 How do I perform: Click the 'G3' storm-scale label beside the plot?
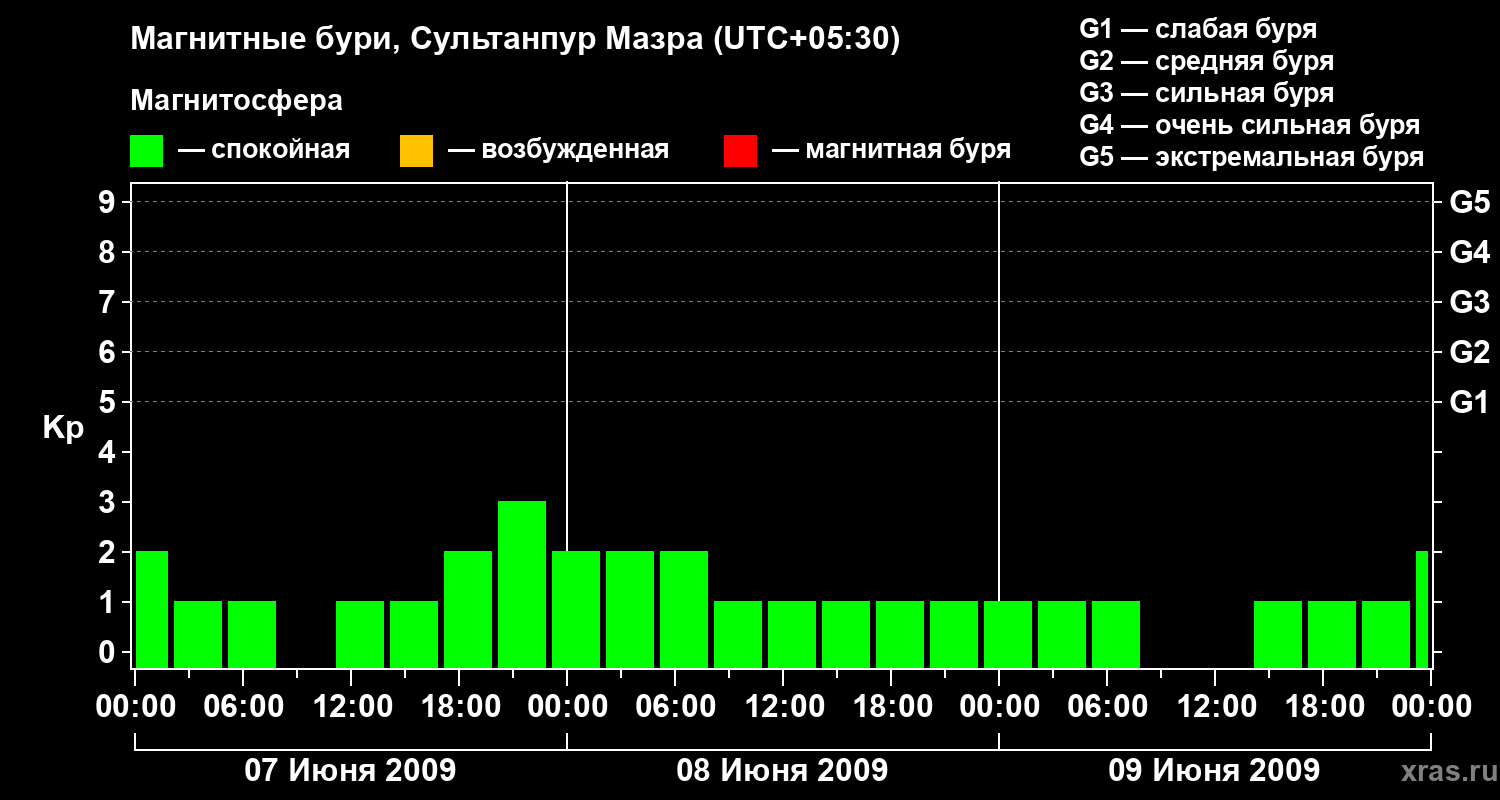[x=1470, y=303]
